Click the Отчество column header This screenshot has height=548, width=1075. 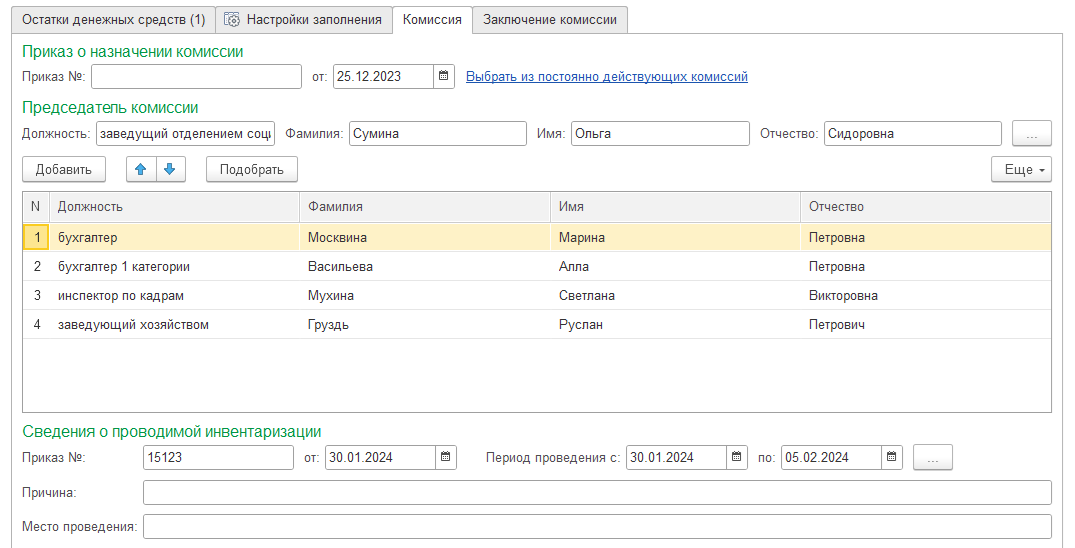coord(926,206)
